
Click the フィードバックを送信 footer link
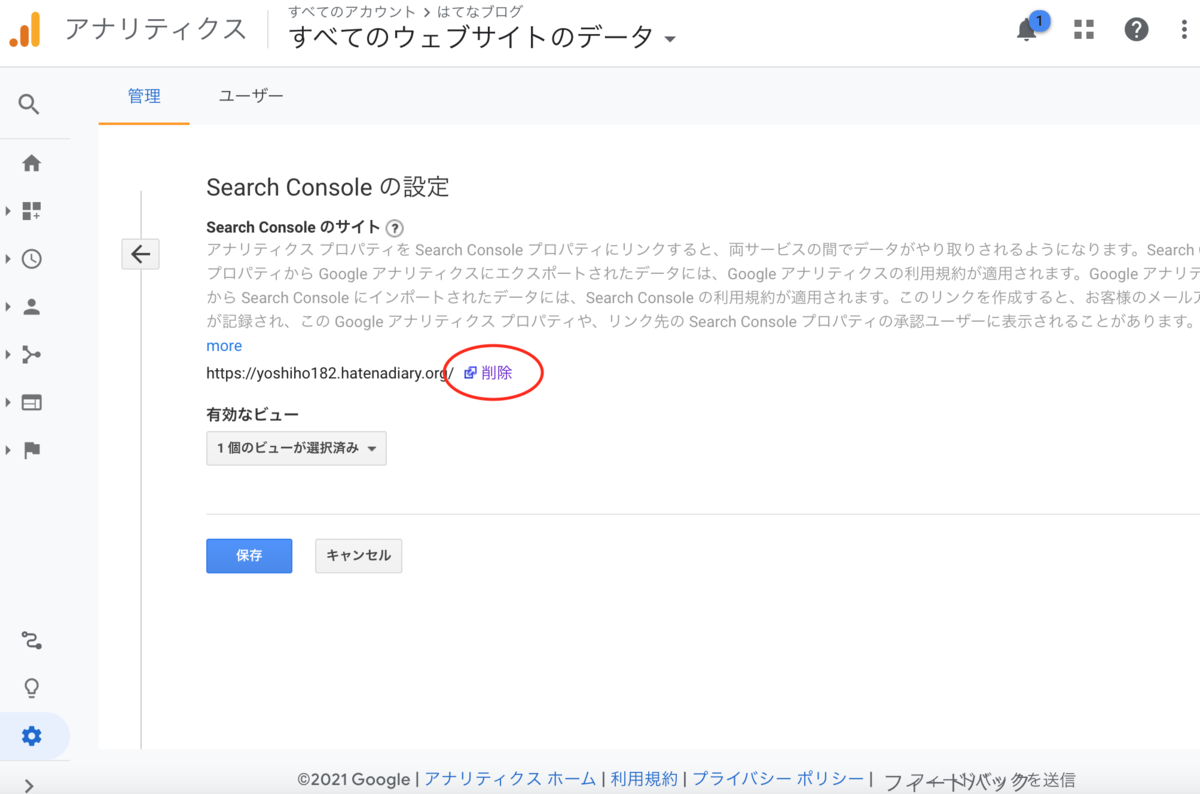point(979,780)
